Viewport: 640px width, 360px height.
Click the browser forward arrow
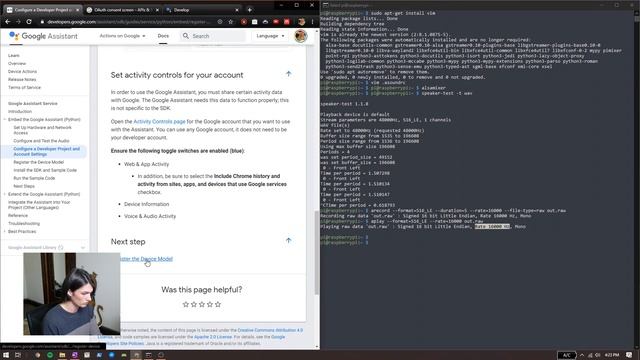(x=18, y=22)
